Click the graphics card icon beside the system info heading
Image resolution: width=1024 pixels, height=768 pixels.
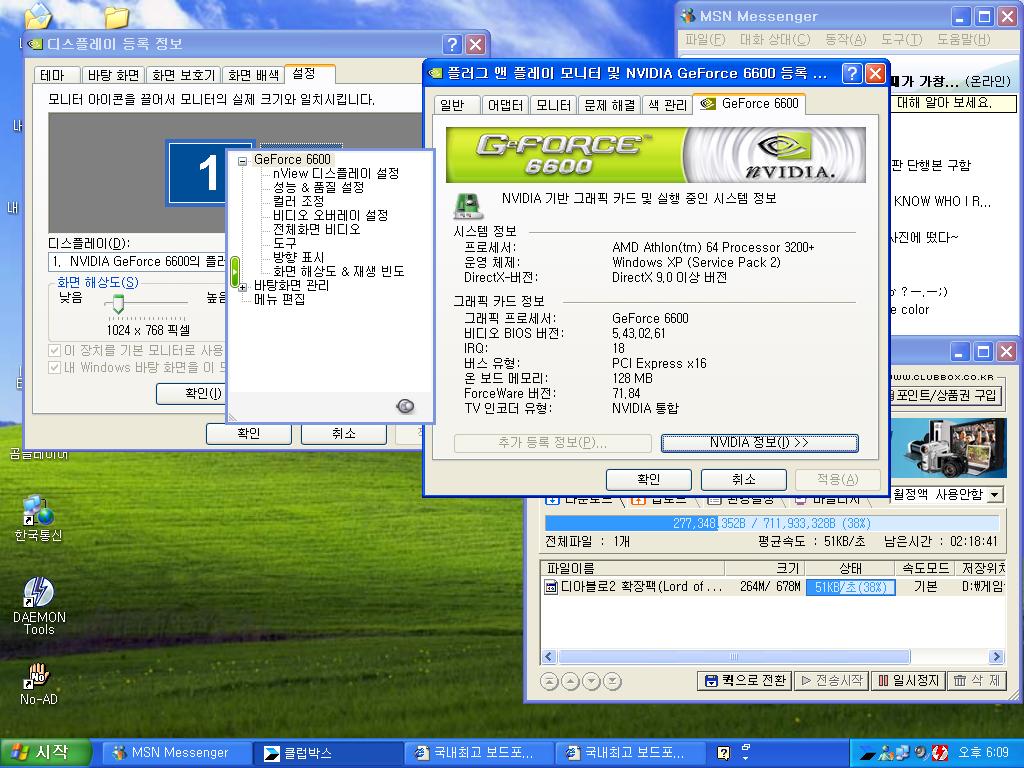[x=468, y=205]
